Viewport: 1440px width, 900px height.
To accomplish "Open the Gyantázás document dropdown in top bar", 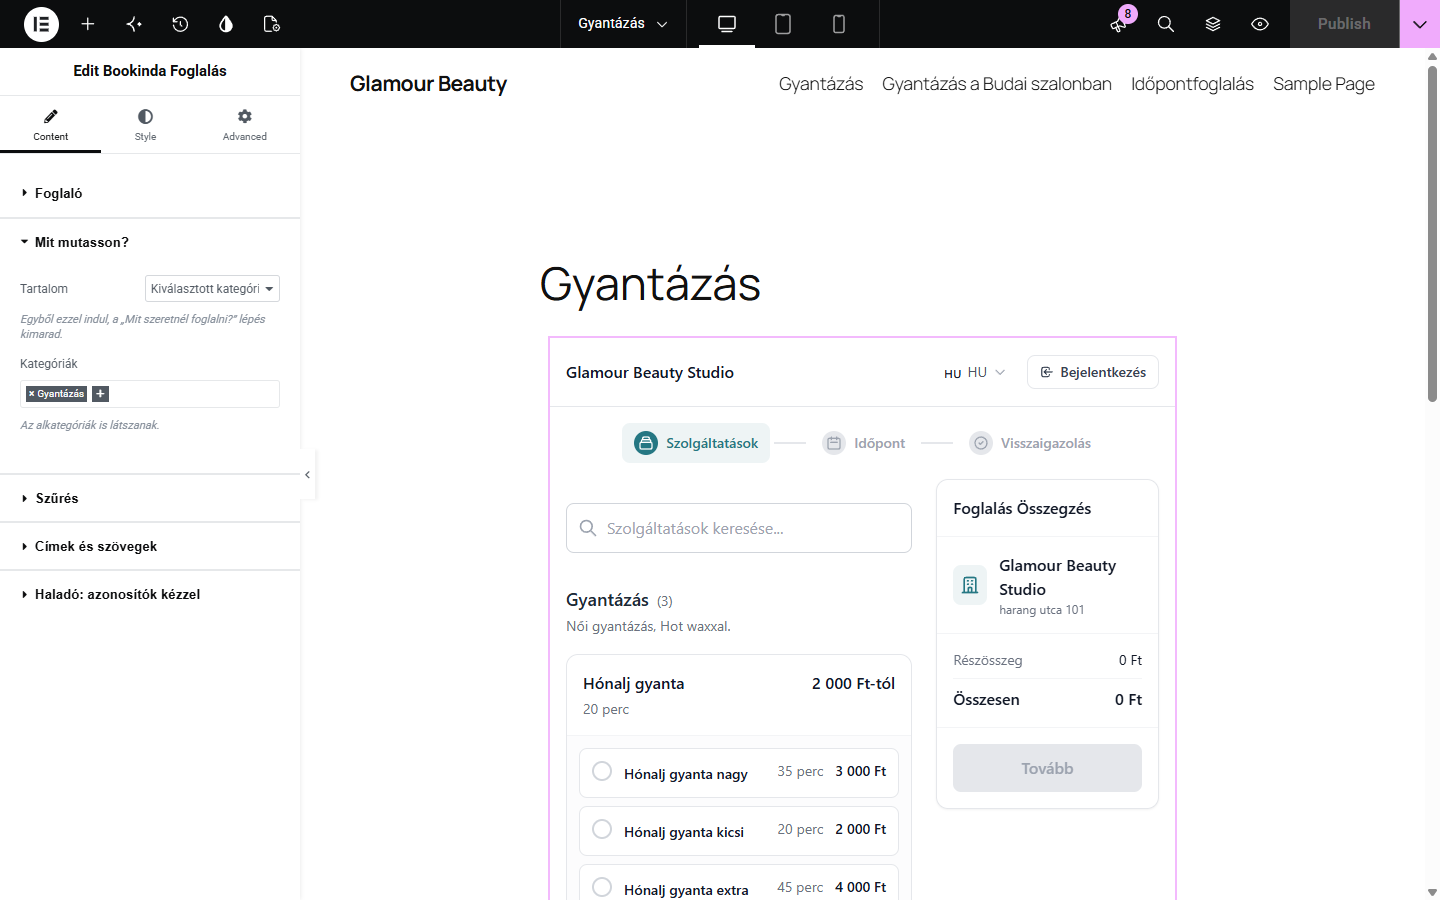I will pyautogui.click(x=622, y=24).
